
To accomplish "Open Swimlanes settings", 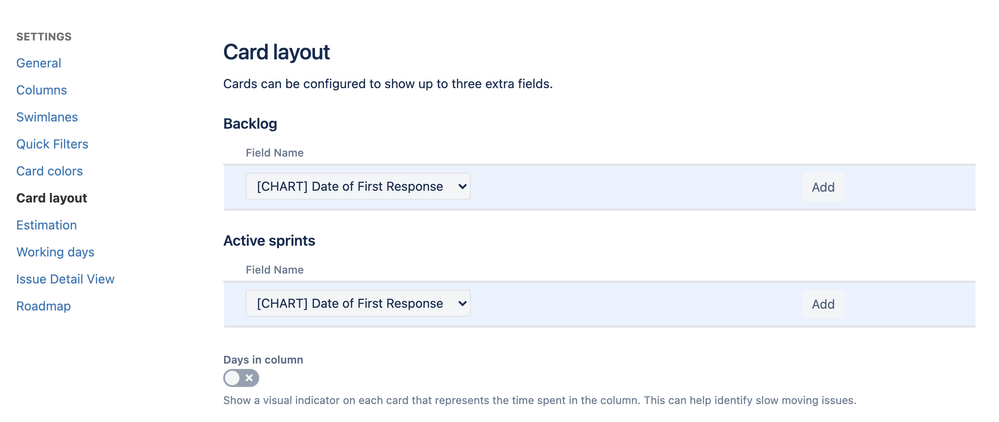I will tap(47, 117).
